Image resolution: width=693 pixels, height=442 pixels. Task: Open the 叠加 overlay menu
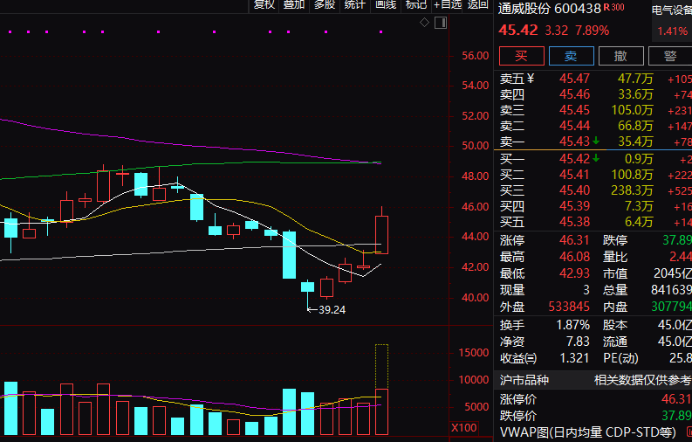tap(293, 5)
